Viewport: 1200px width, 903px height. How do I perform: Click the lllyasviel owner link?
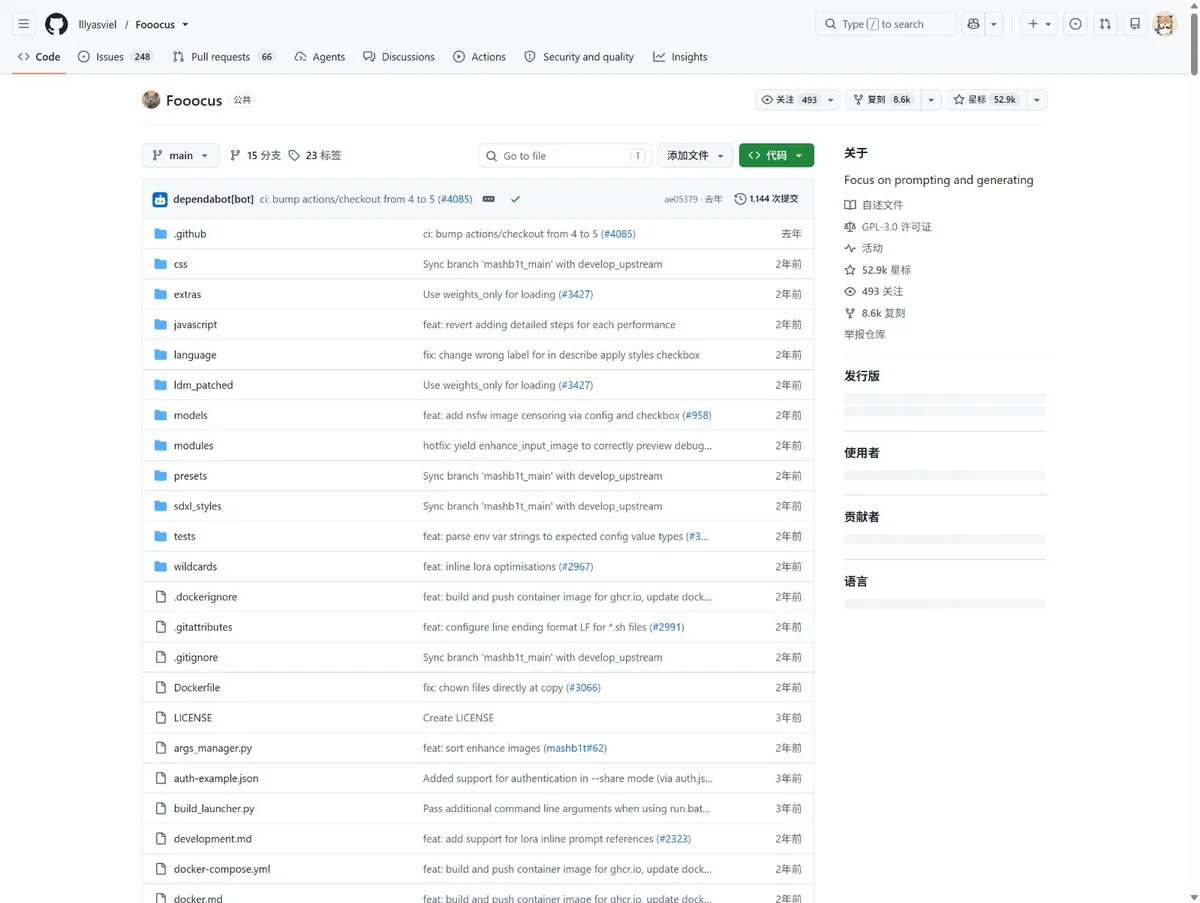point(98,24)
